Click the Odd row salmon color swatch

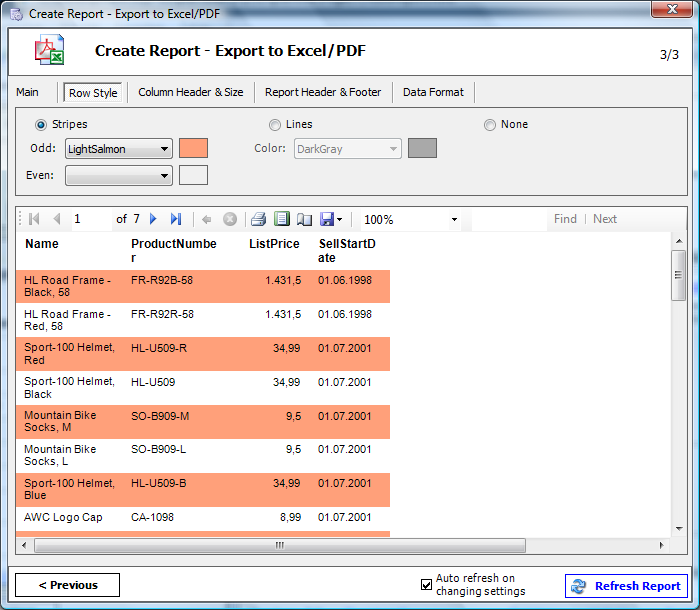(193, 148)
